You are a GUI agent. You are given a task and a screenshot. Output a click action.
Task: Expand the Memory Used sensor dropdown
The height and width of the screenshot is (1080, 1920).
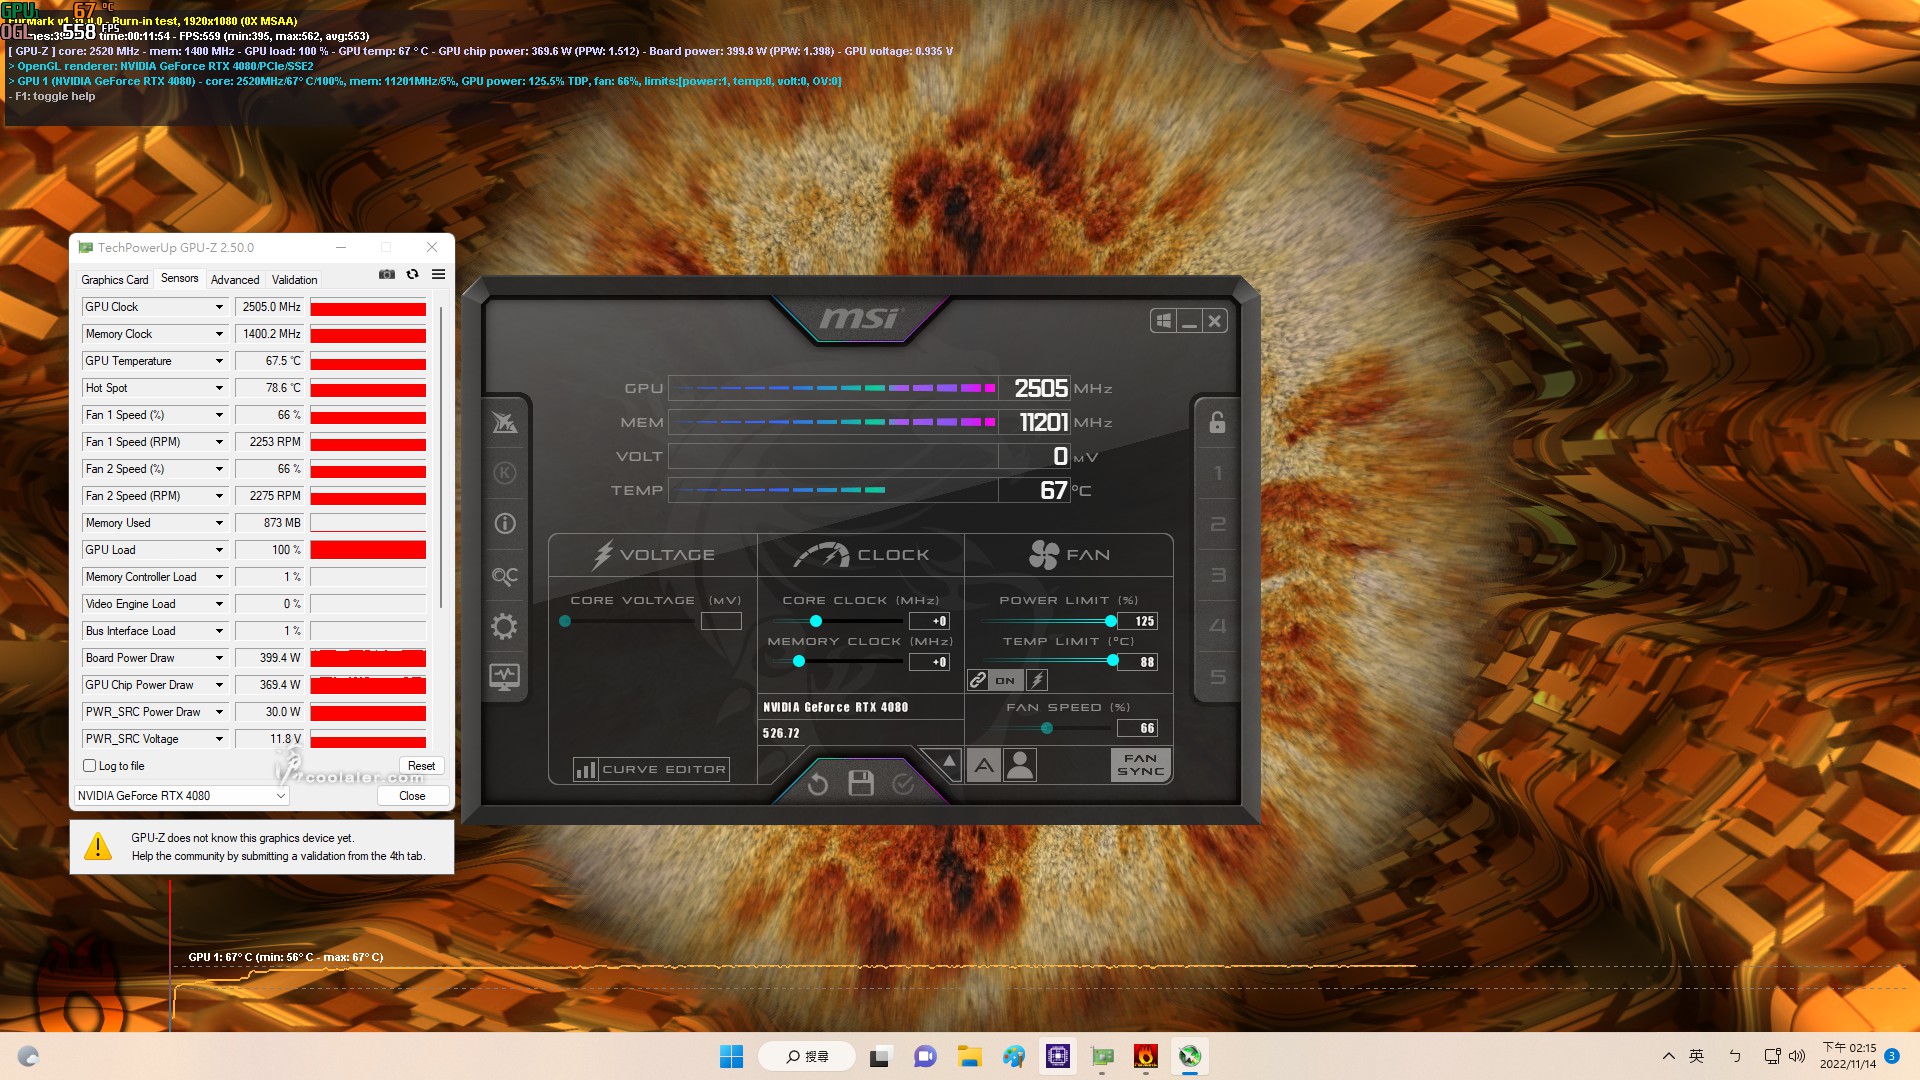pos(219,523)
